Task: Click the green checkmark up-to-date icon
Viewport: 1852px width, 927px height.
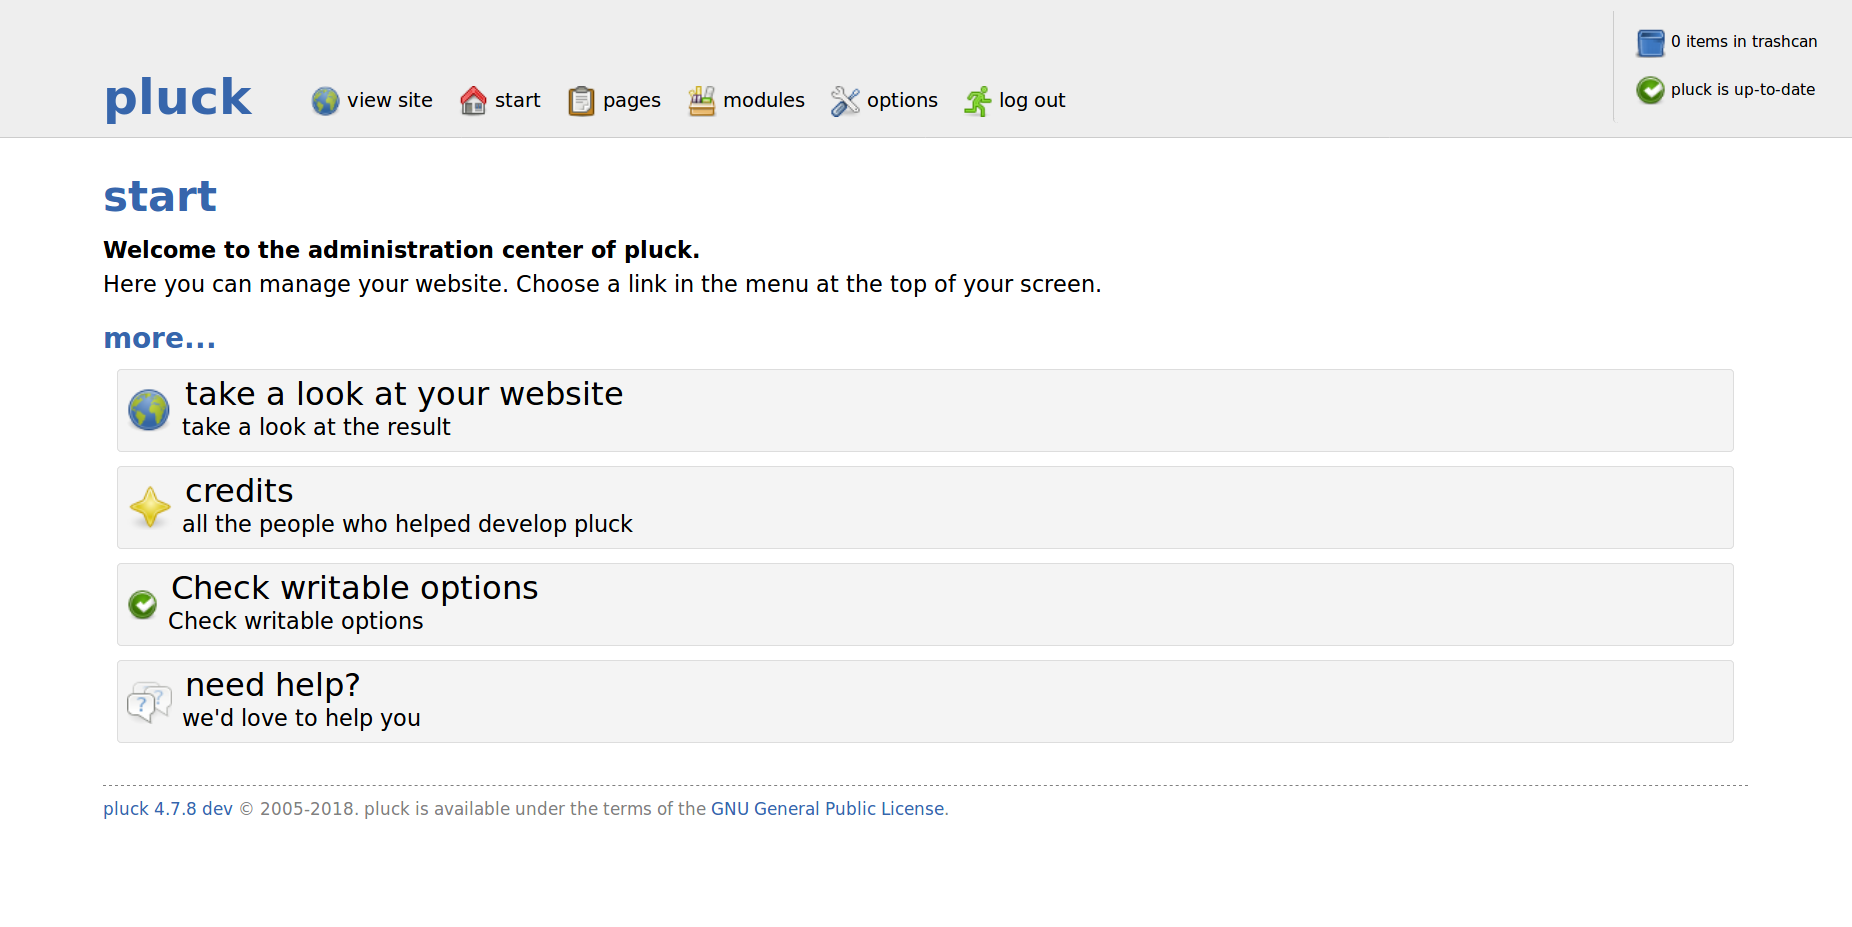Action: pos(1650,90)
